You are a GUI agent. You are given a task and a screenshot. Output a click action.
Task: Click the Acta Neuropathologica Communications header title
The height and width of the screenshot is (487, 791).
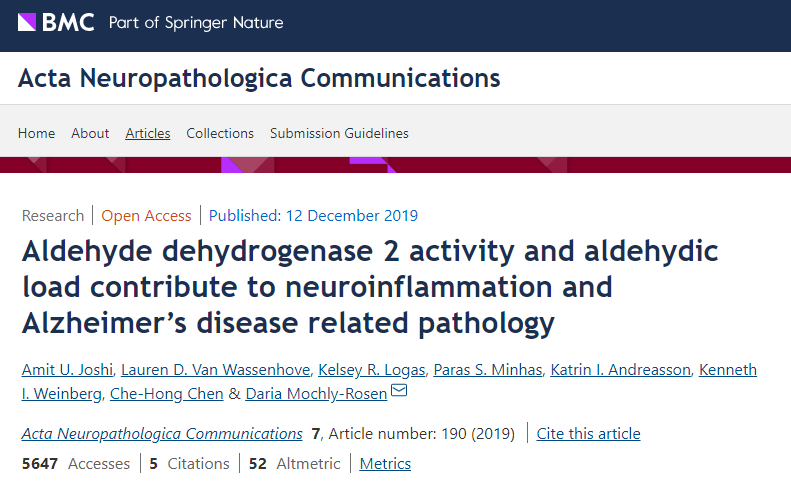pyautogui.click(x=259, y=78)
